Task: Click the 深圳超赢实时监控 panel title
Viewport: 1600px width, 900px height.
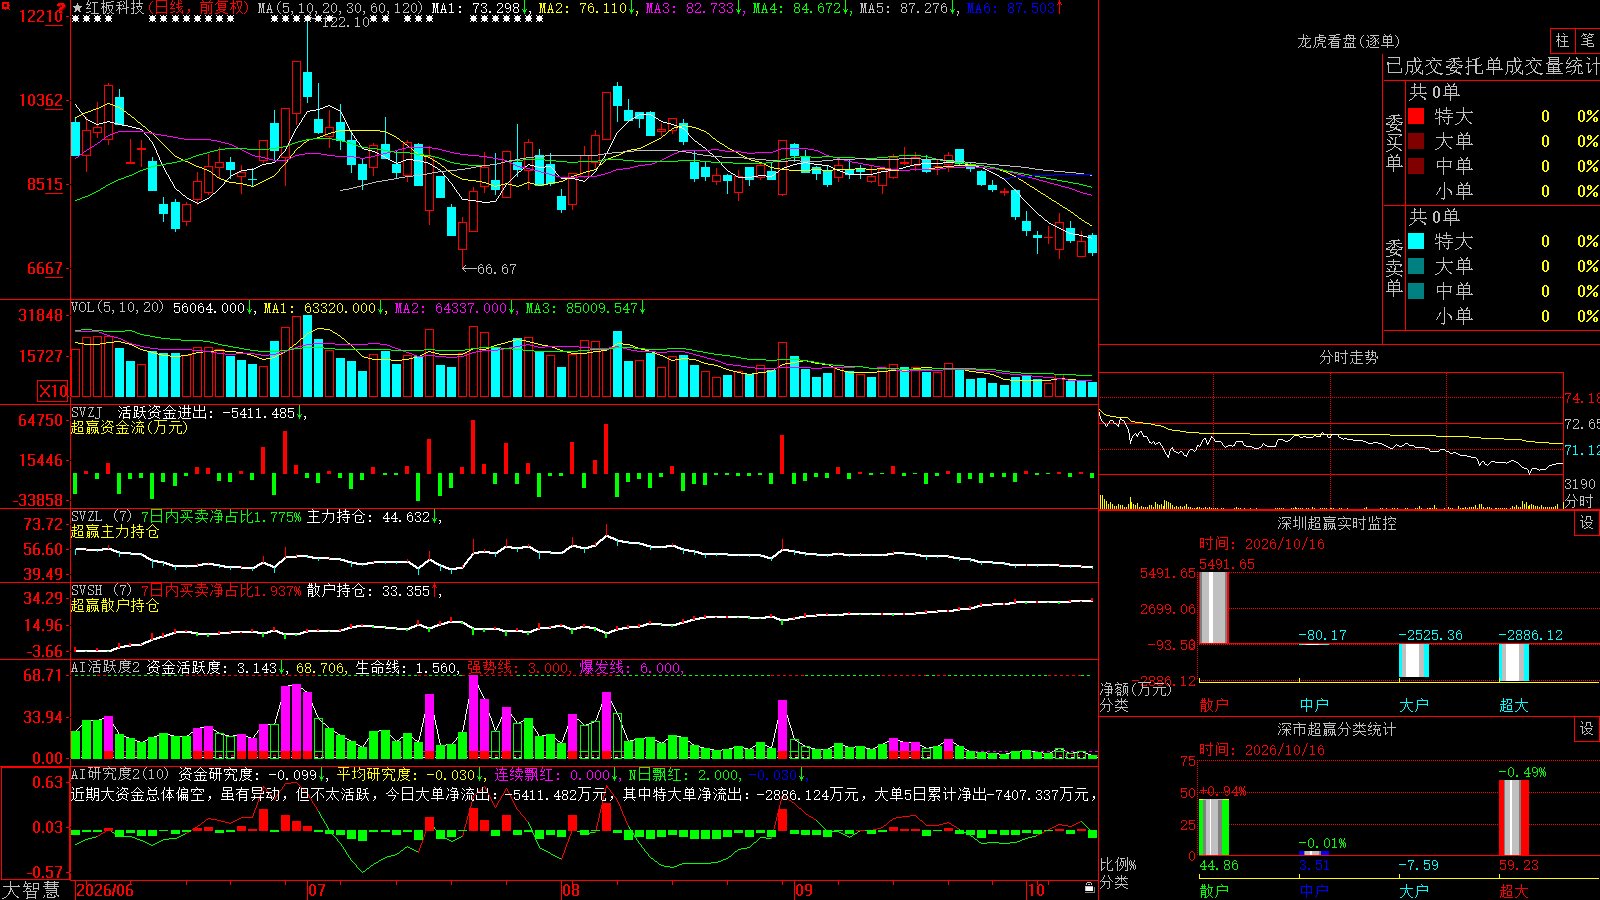Action: point(1336,523)
